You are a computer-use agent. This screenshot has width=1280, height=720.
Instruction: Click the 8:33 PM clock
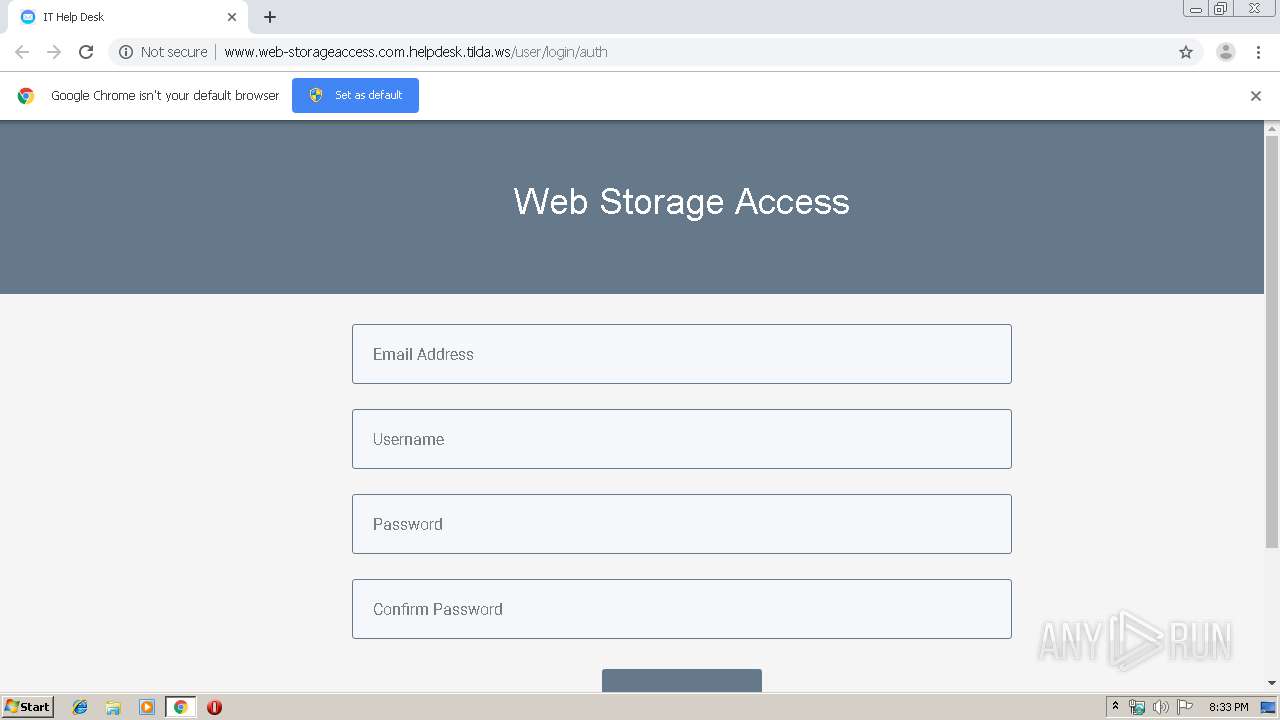(1228, 707)
